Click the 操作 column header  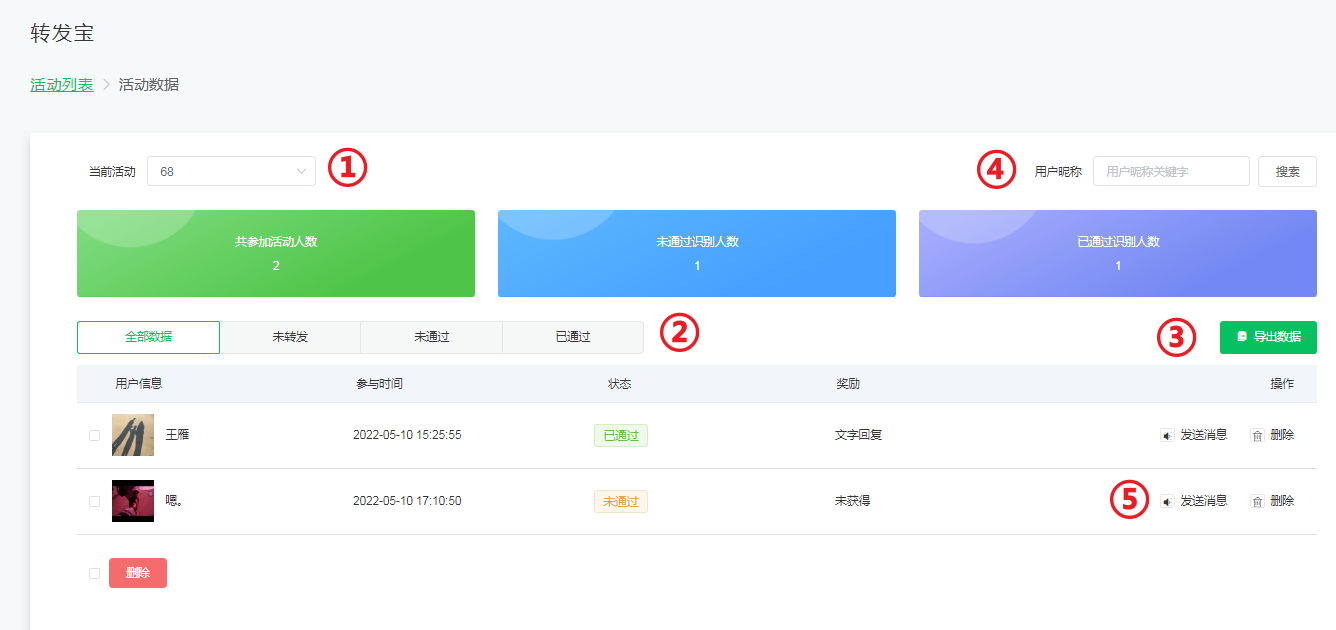pyautogui.click(x=1282, y=385)
